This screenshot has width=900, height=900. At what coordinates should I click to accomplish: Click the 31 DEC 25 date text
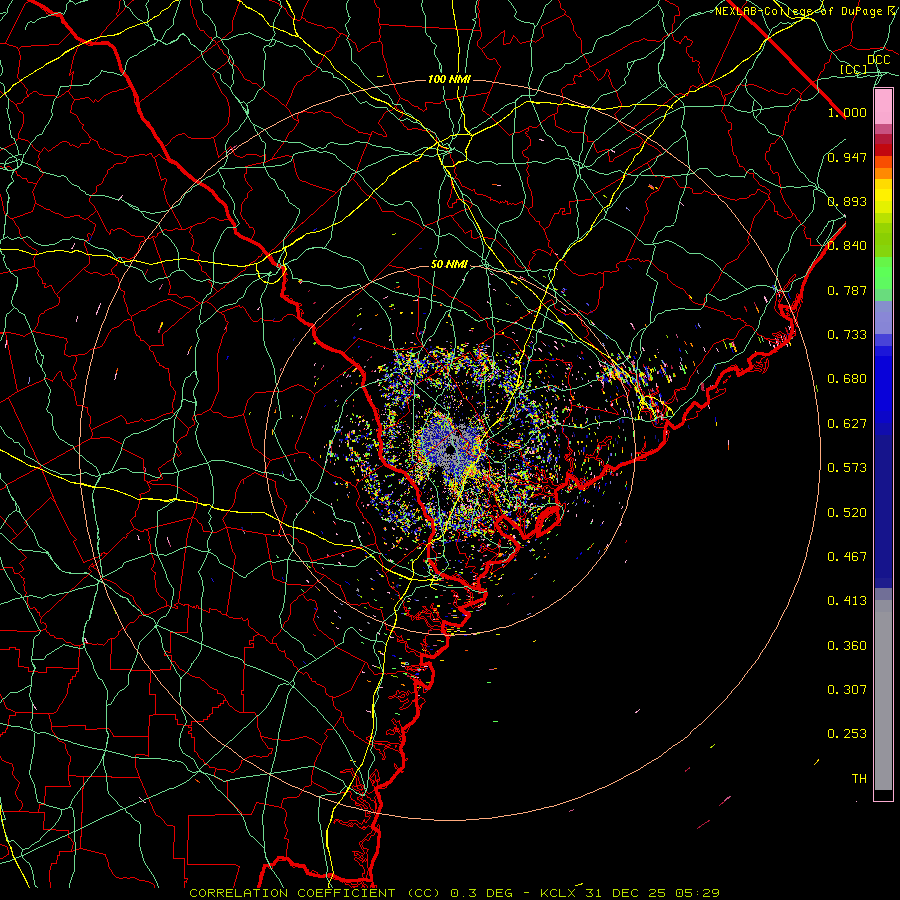625,893
